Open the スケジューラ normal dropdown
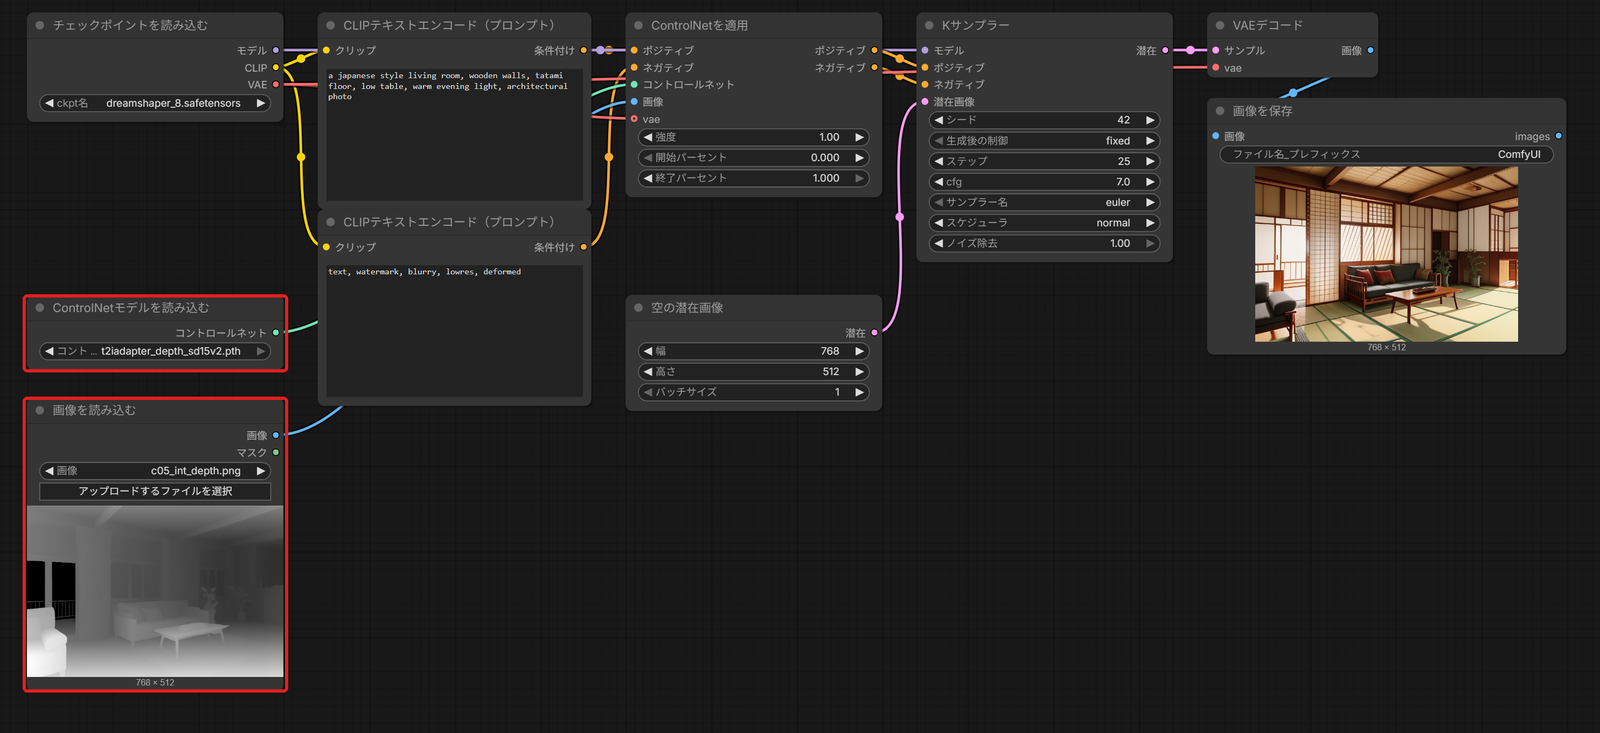1600x733 pixels. pyautogui.click(x=1044, y=223)
